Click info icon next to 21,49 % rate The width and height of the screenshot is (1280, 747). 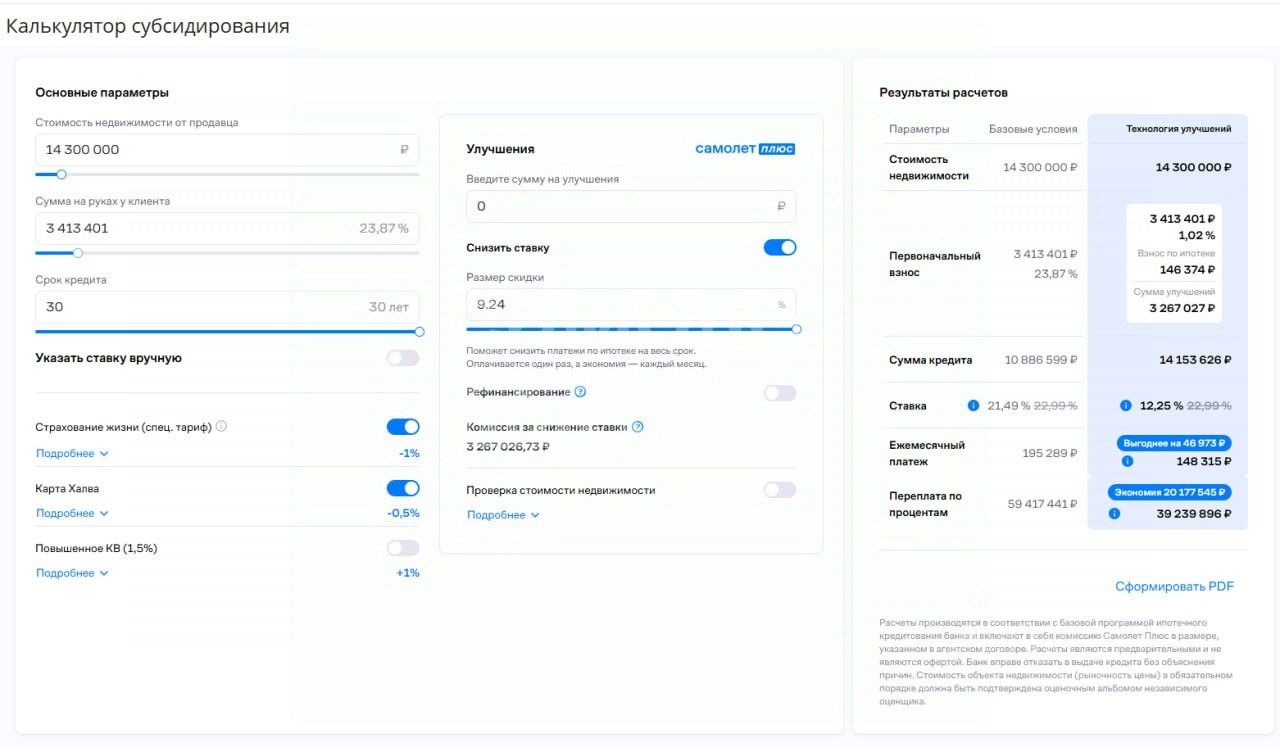973,406
